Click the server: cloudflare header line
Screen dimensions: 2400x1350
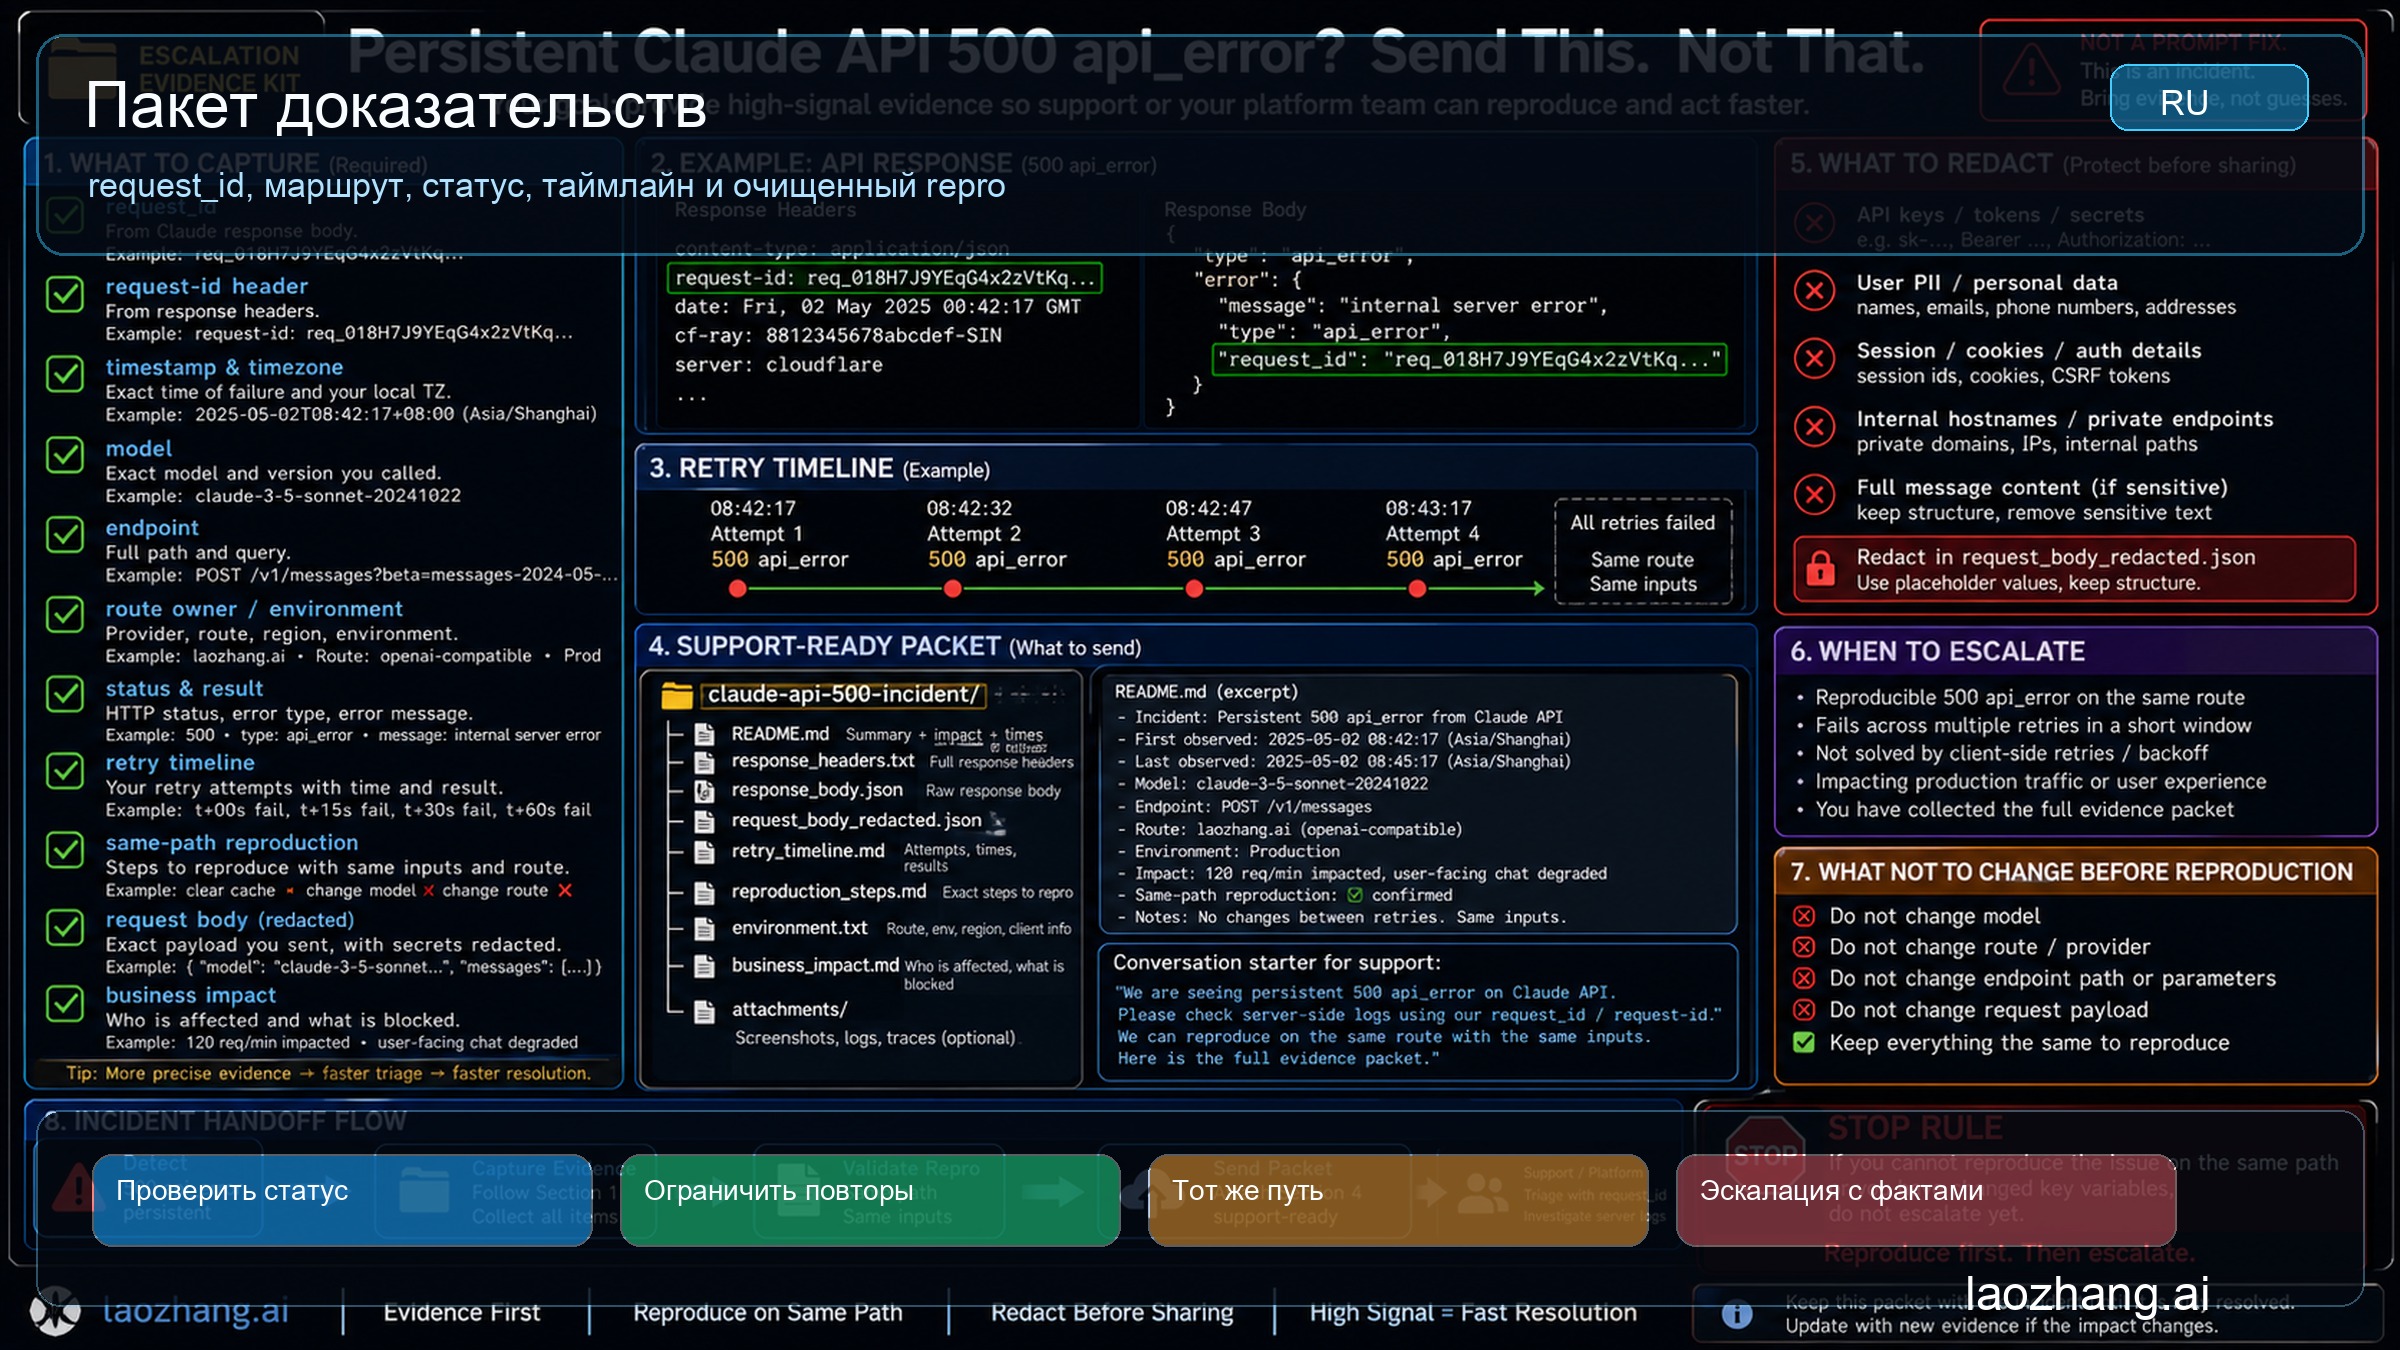779,365
